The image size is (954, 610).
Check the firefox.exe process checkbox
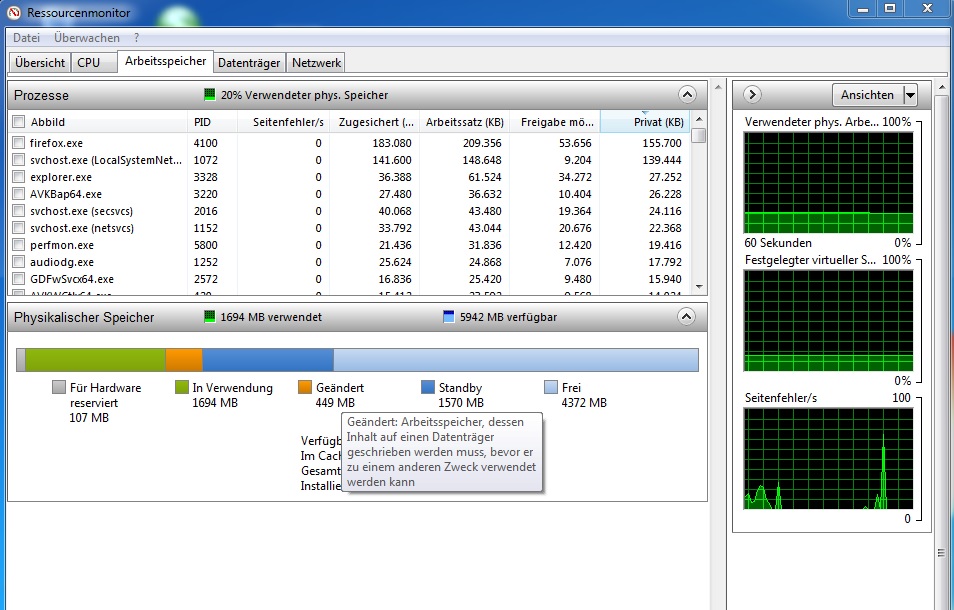tap(19, 142)
